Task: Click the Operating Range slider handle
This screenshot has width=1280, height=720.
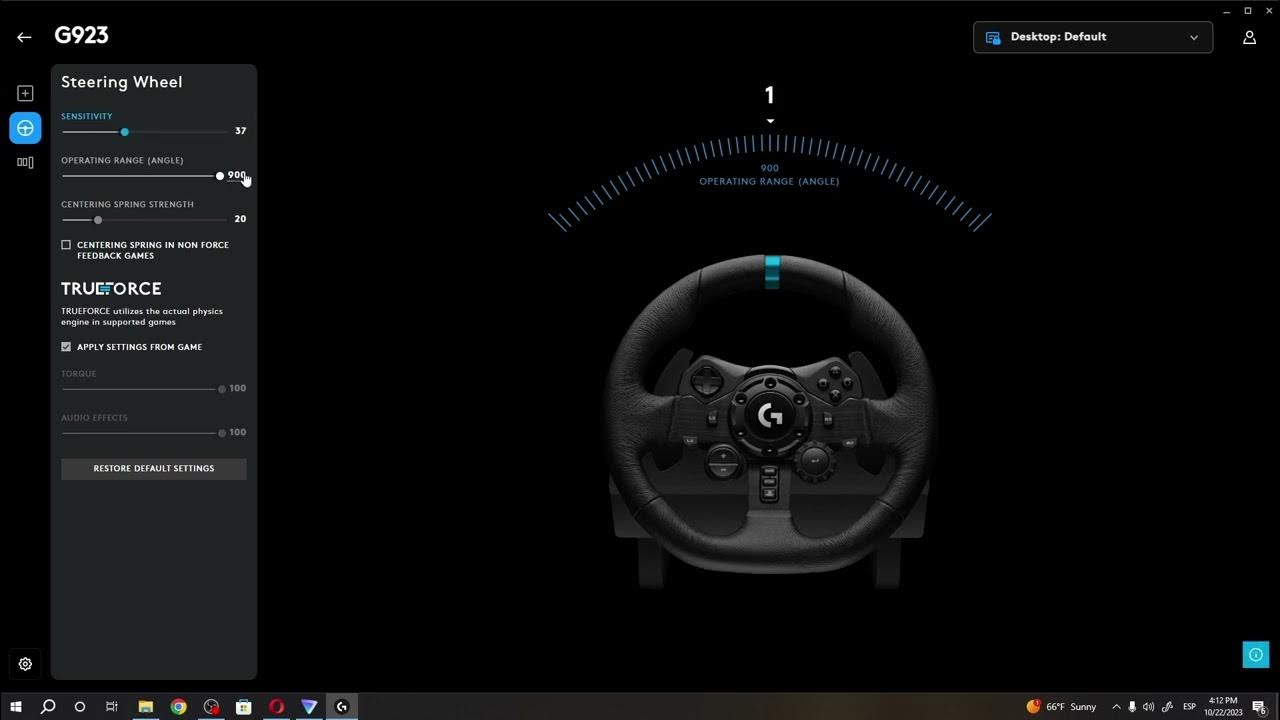Action: (220, 176)
